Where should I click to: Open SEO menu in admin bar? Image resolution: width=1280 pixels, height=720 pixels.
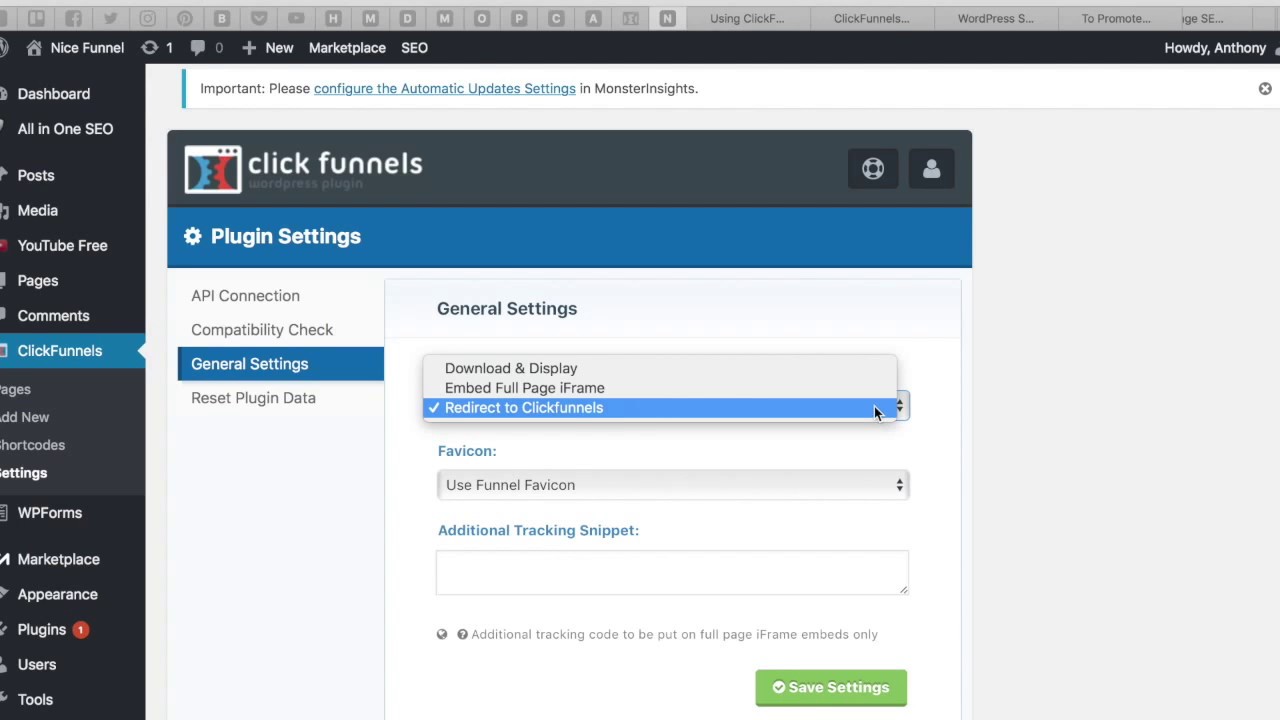click(x=414, y=48)
